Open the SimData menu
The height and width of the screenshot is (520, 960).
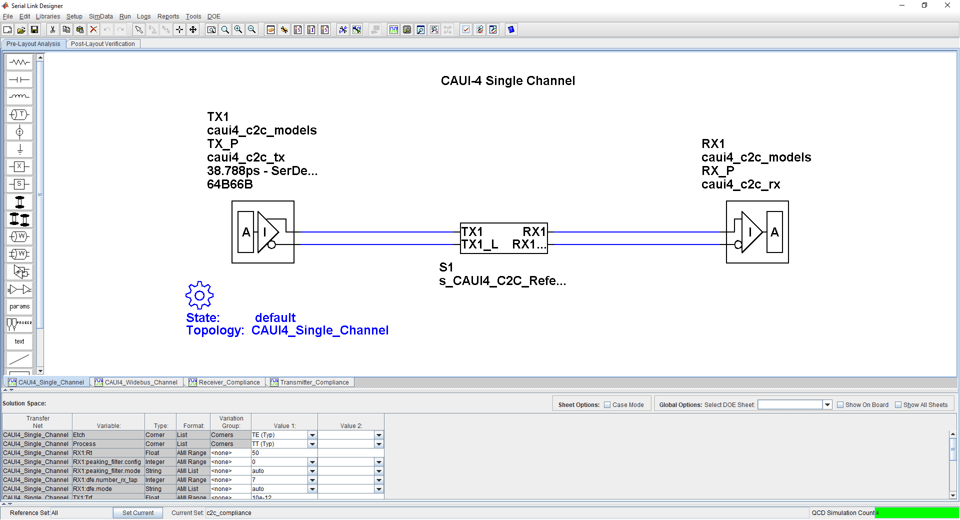[101, 17]
